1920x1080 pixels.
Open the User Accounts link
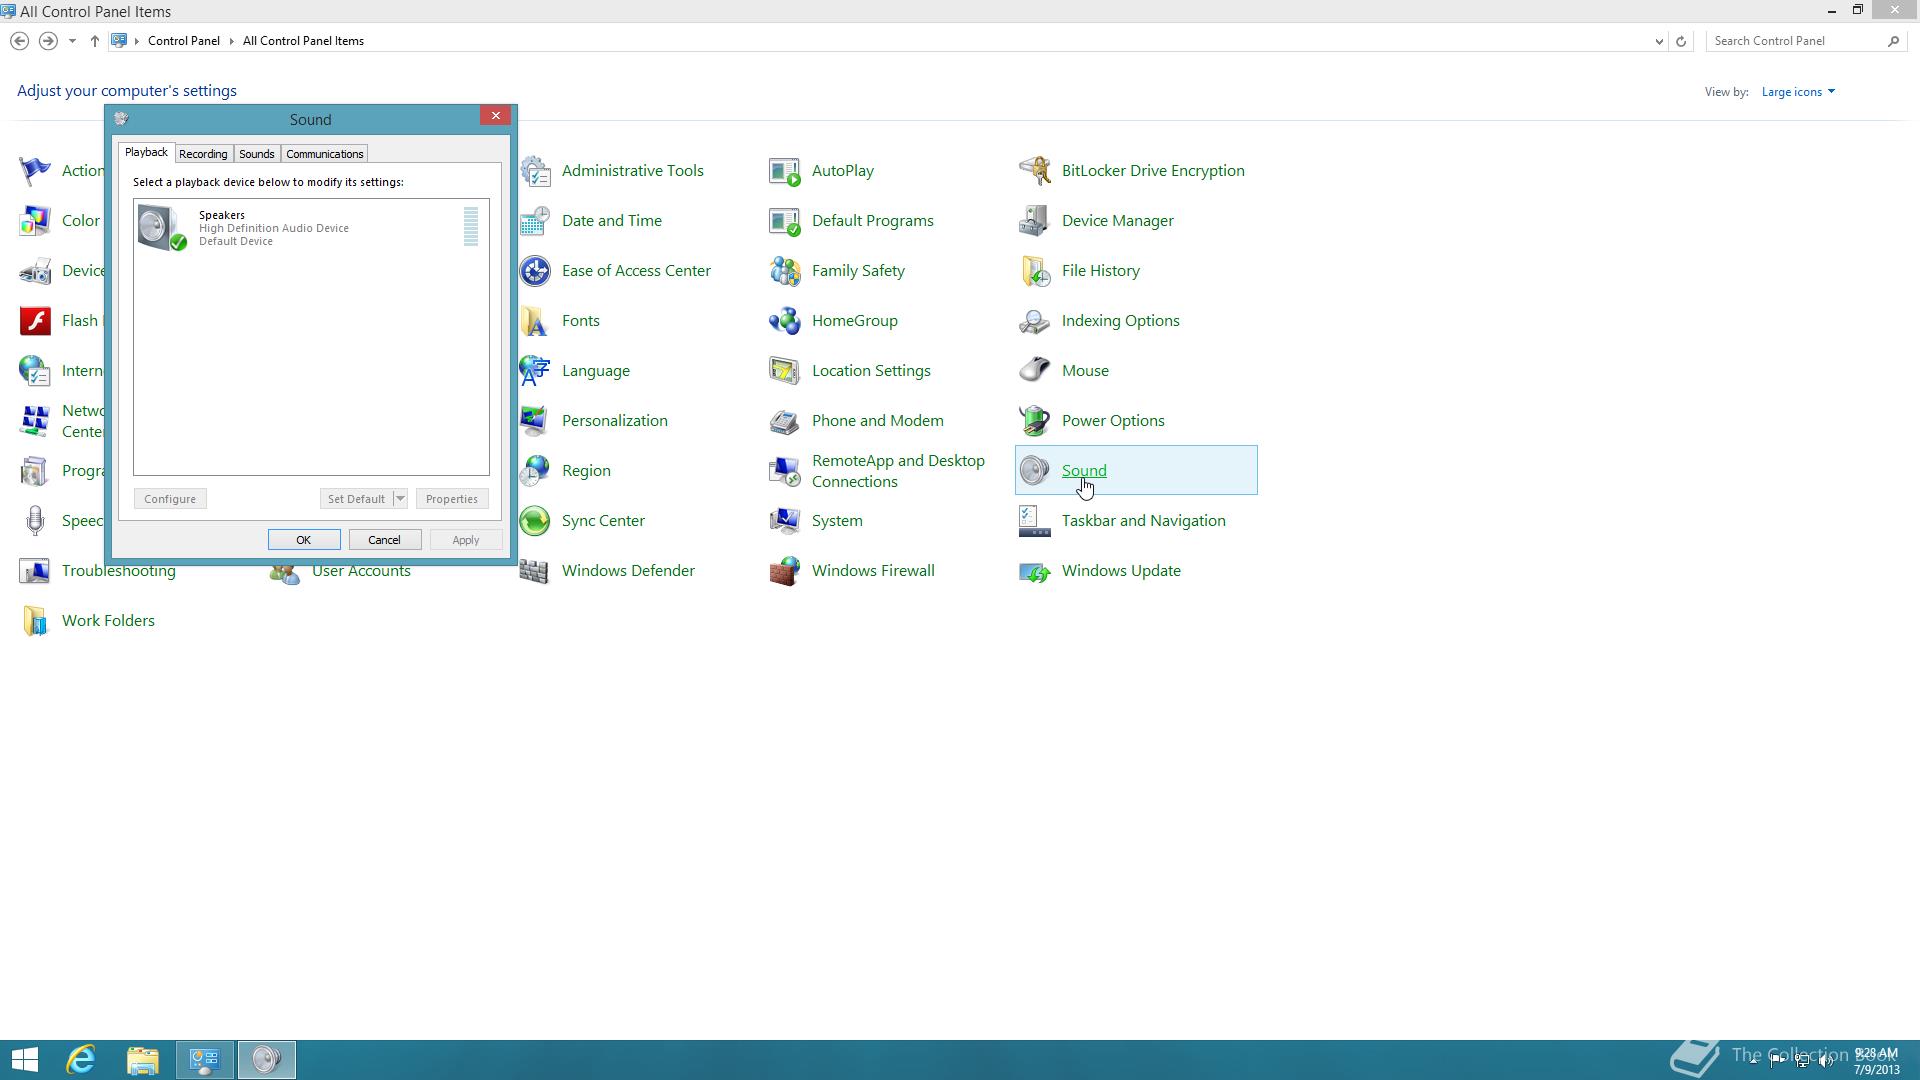tap(361, 572)
